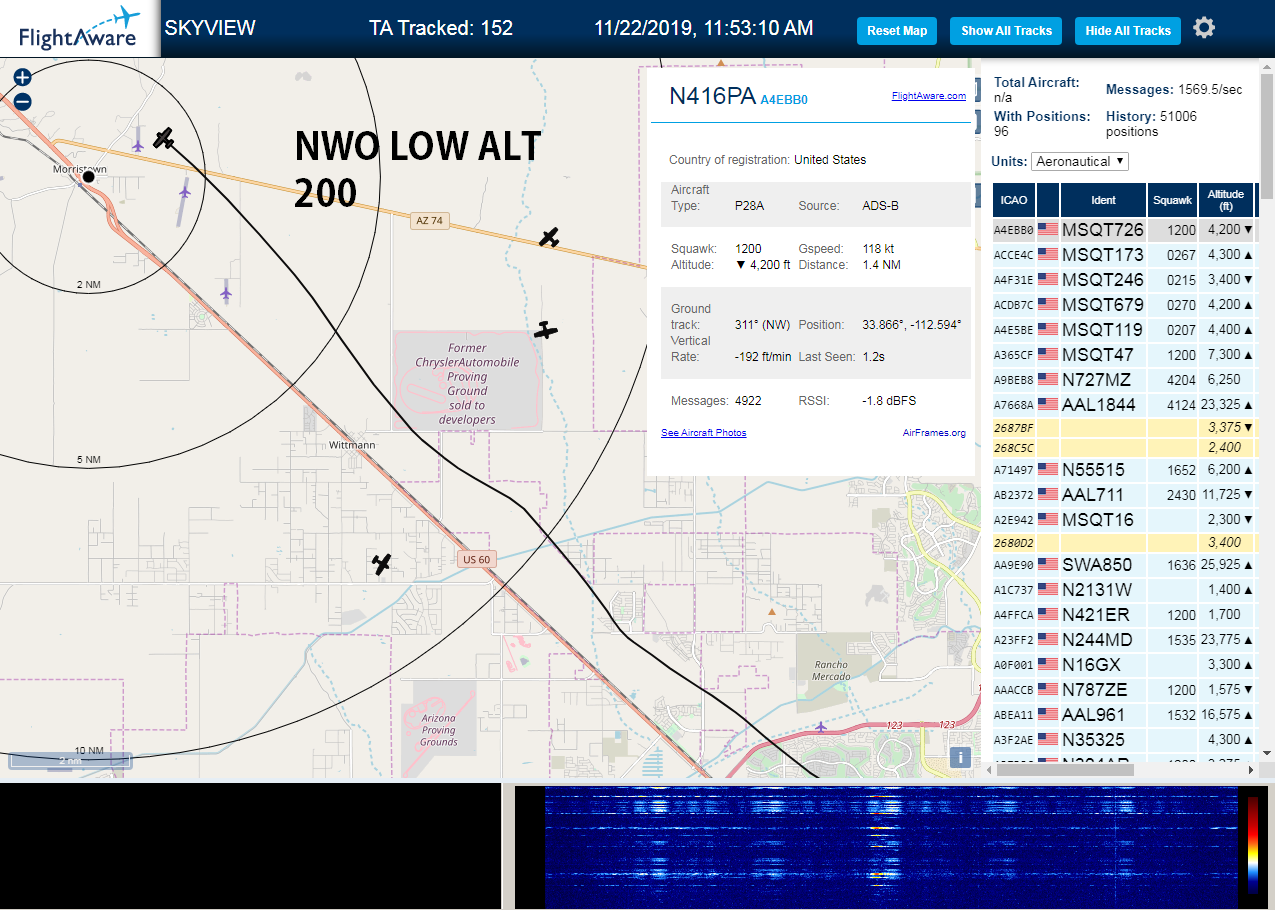1275x911 pixels.
Task: Select the N244MD row in aircraft table
Action: [1124, 640]
